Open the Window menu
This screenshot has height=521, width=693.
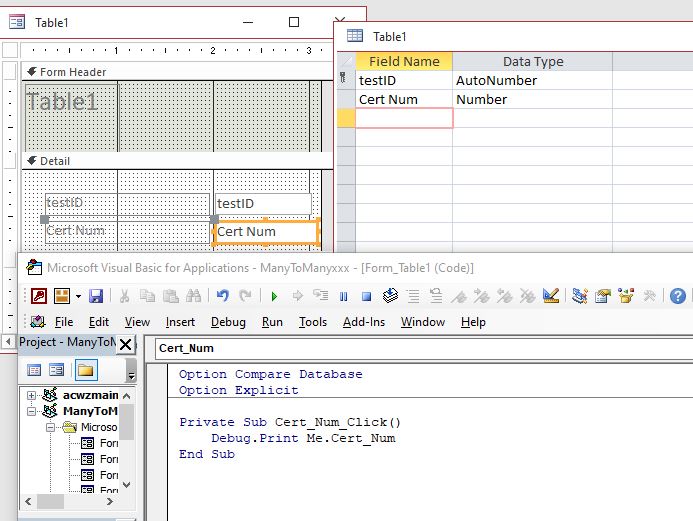[x=423, y=322]
